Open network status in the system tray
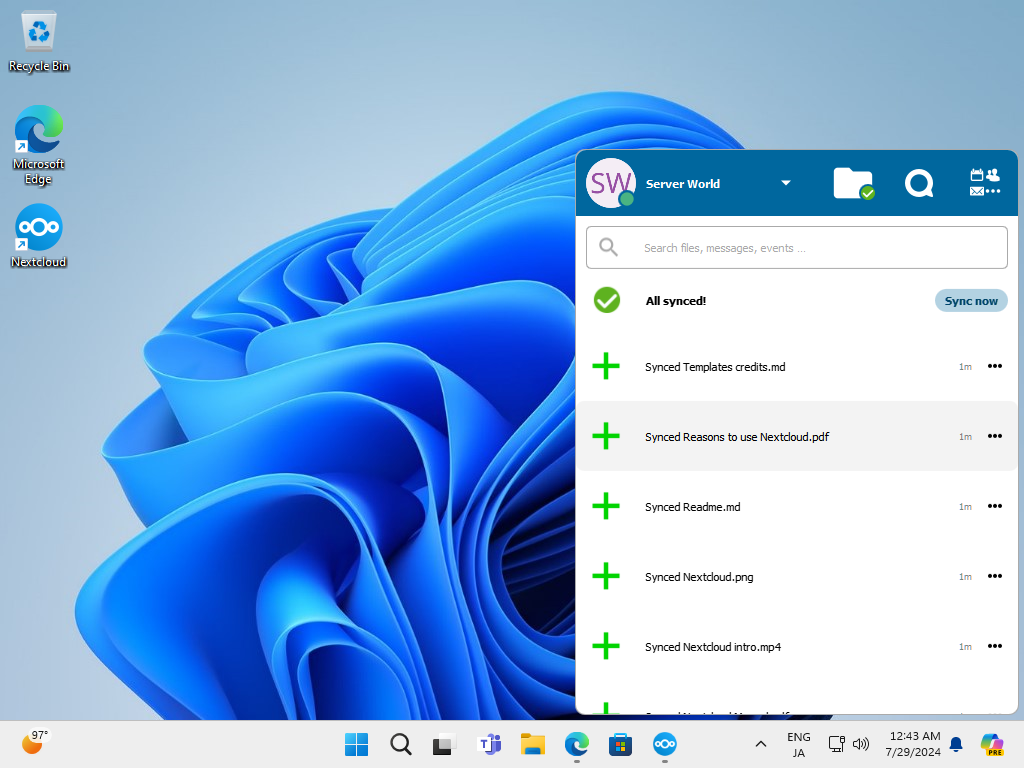The height and width of the screenshot is (768, 1024). (x=837, y=744)
